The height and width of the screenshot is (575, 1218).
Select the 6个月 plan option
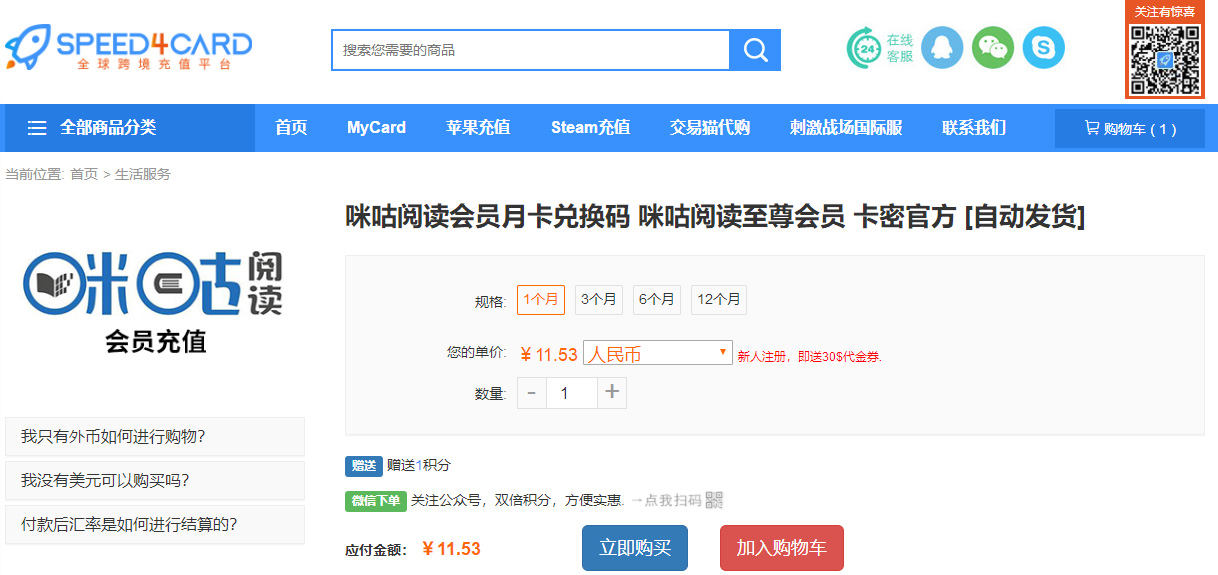(657, 300)
